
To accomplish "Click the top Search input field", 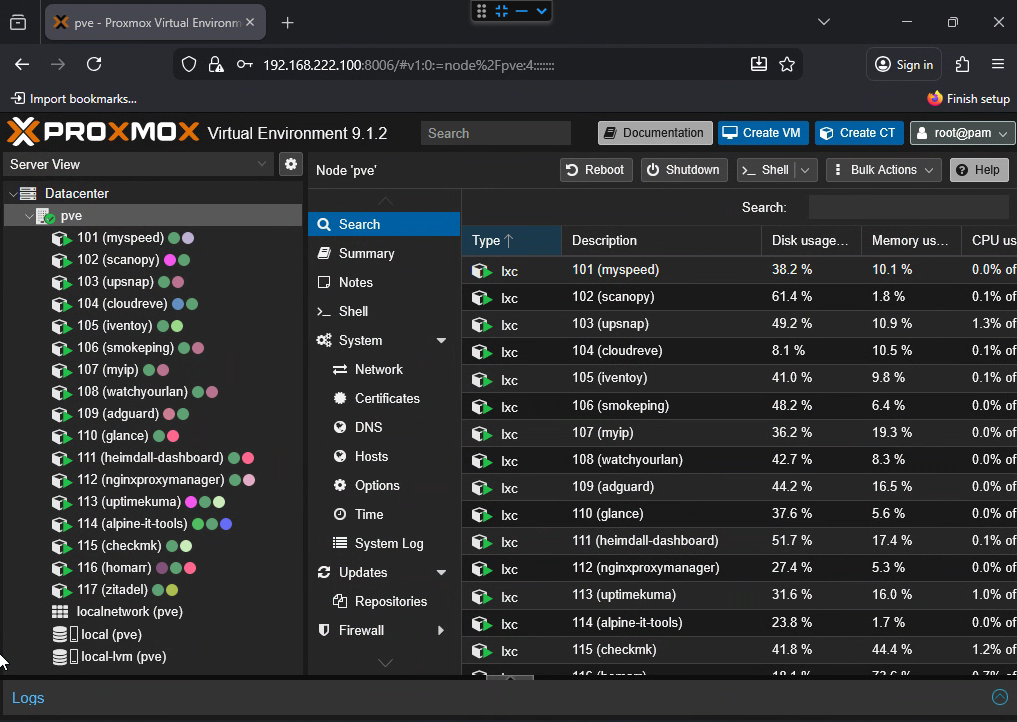I will (x=496, y=133).
